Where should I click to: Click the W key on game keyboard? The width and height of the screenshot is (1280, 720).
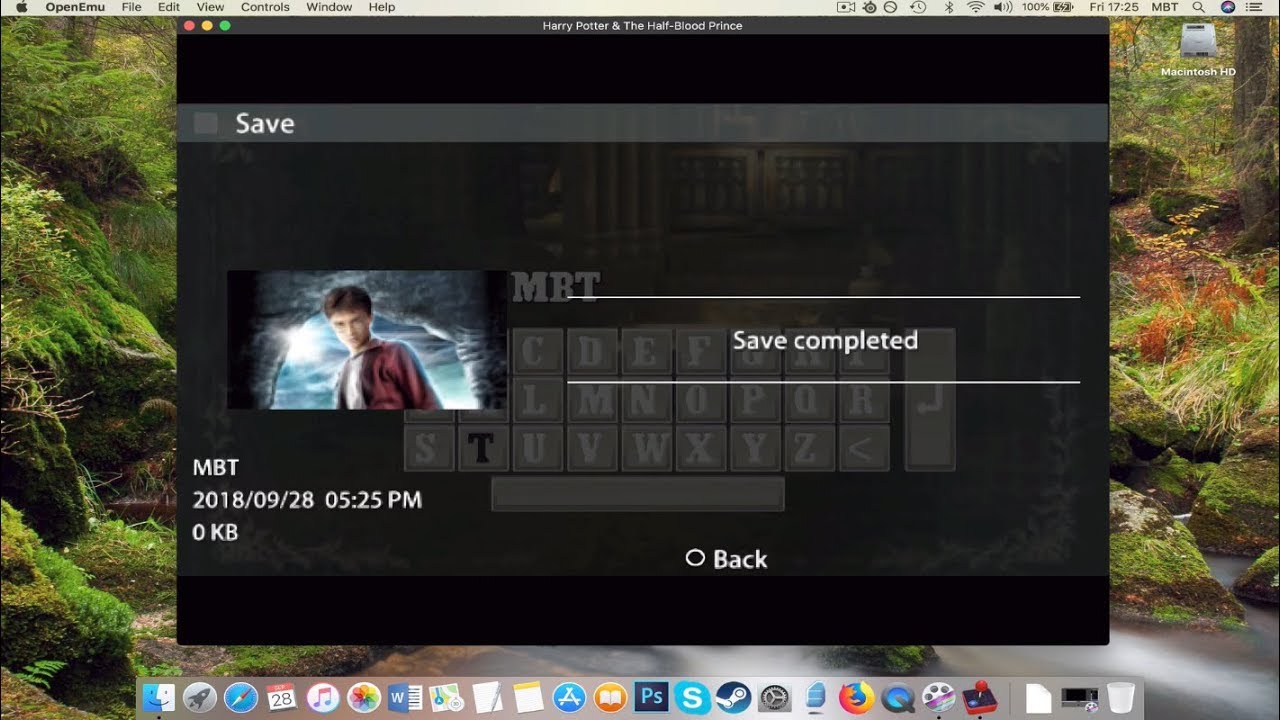[x=646, y=449]
